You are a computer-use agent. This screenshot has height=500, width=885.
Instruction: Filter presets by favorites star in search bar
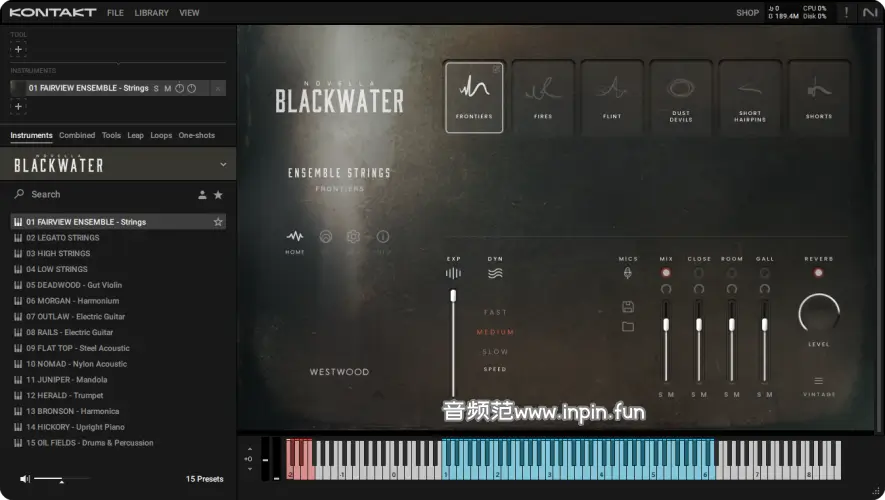coord(218,195)
